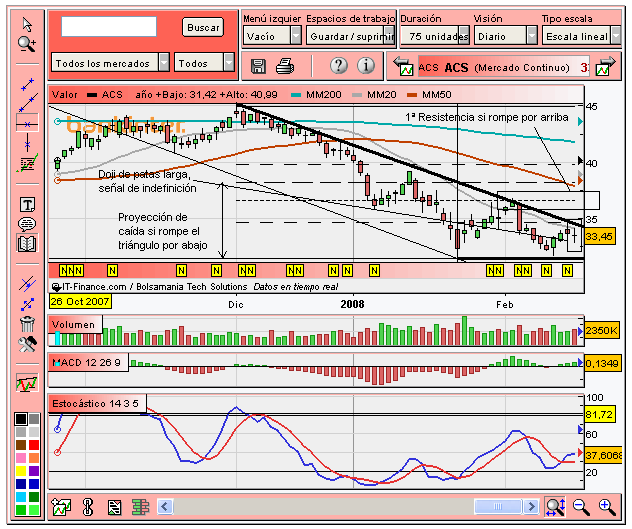Open the 'Vacío' left menu dropdown
This screenshot has height=529, width=632.
click(x=272, y=35)
